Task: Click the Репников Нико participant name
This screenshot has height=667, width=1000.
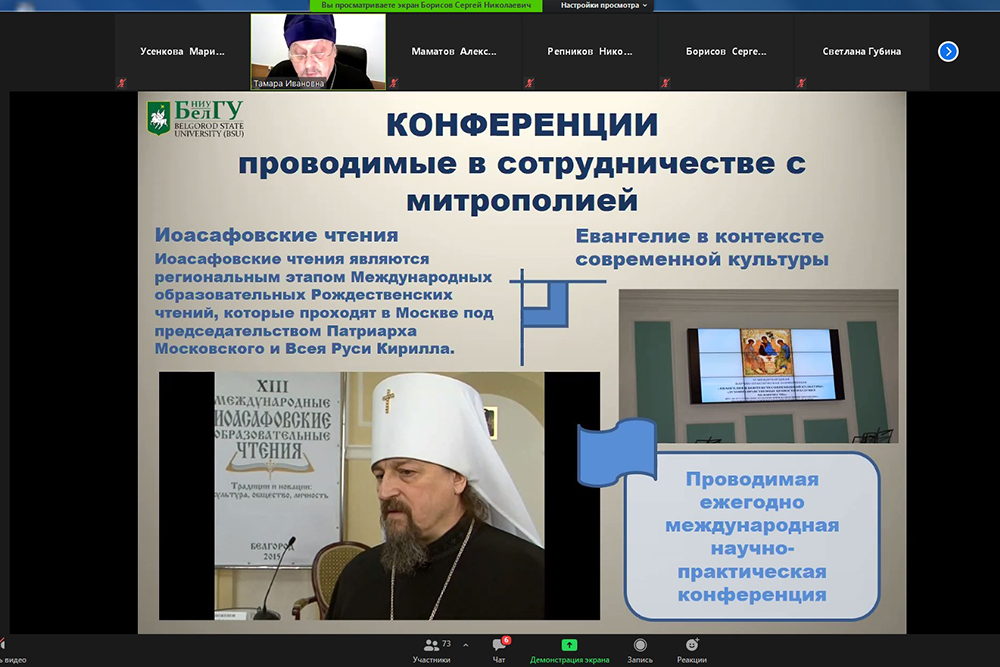Action: click(x=589, y=52)
